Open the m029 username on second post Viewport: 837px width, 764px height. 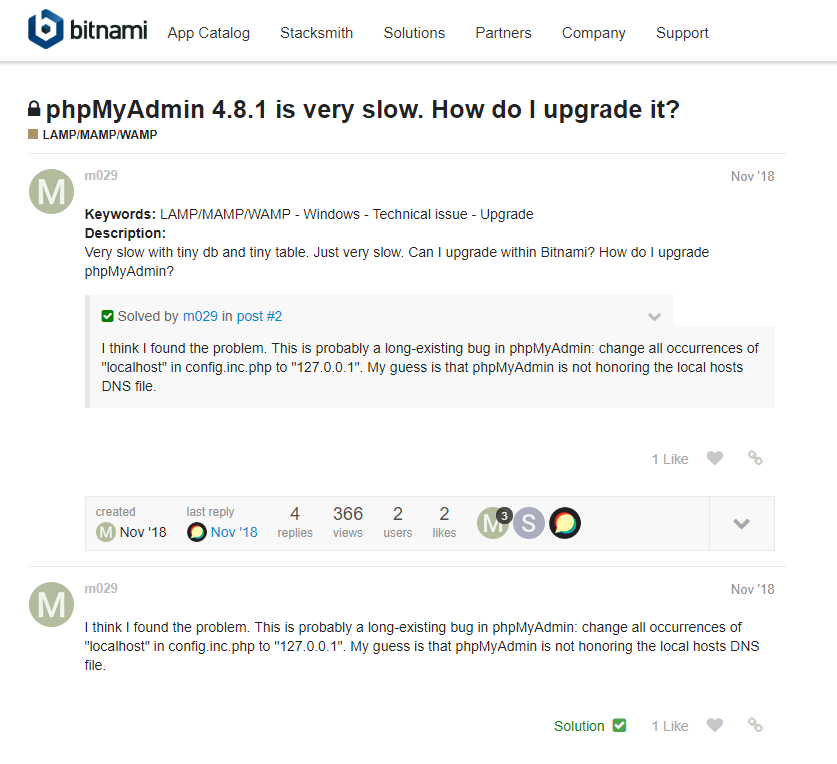[101, 588]
